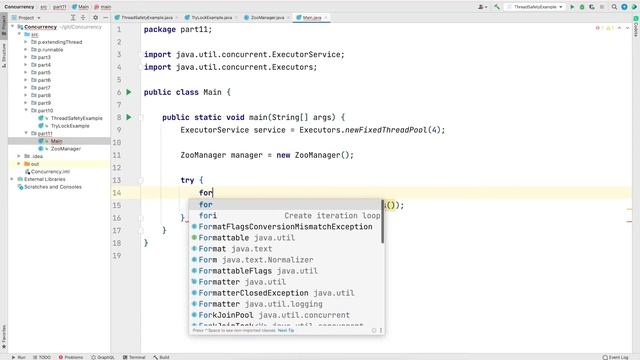This screenshot has width=640, height=360.
Task: Hide the Project tool window
Action: [105, 18]
